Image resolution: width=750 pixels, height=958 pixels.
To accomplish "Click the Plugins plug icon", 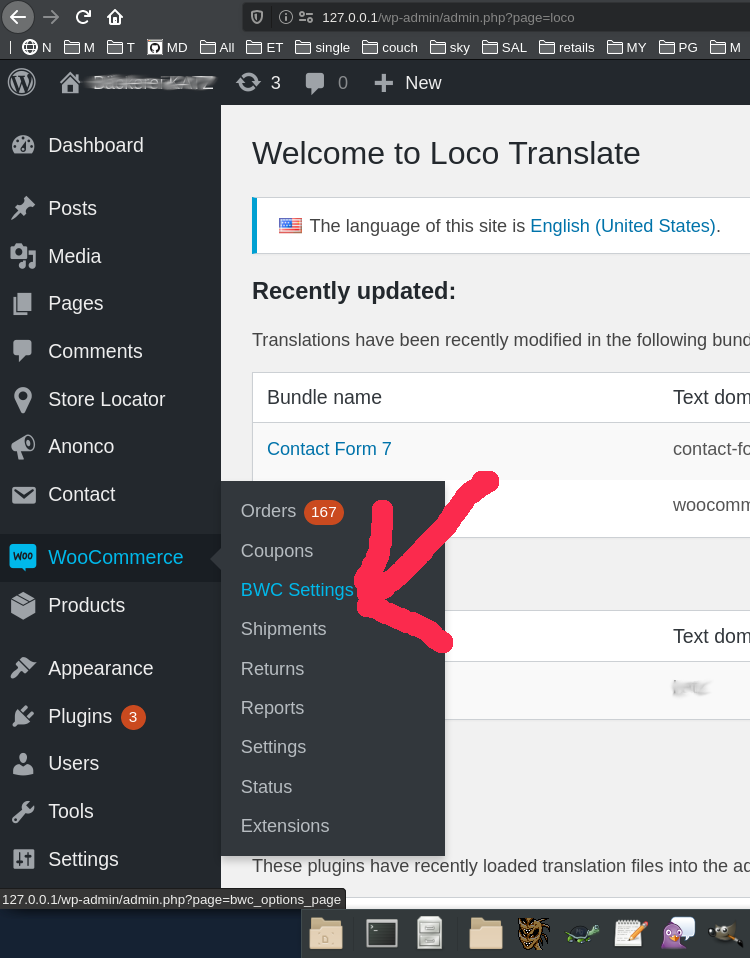I will tap(23, 716).
